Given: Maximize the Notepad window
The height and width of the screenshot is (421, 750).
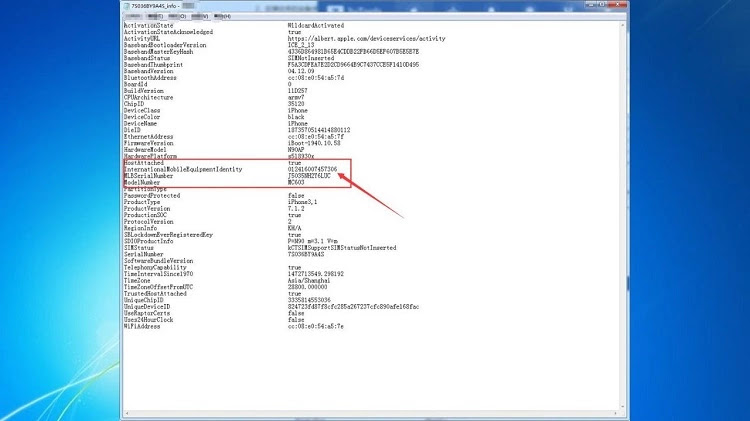Looking at the screenshot, I should (602, 4).
